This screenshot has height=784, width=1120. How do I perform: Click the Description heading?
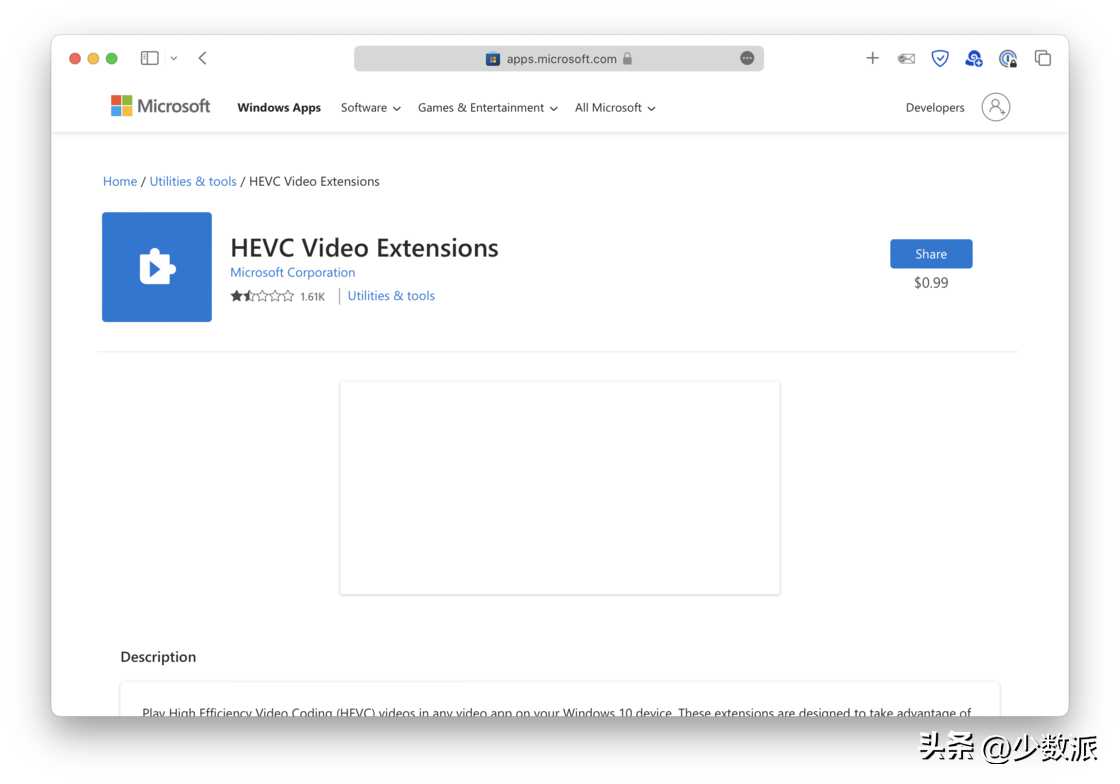pos(158,657)
